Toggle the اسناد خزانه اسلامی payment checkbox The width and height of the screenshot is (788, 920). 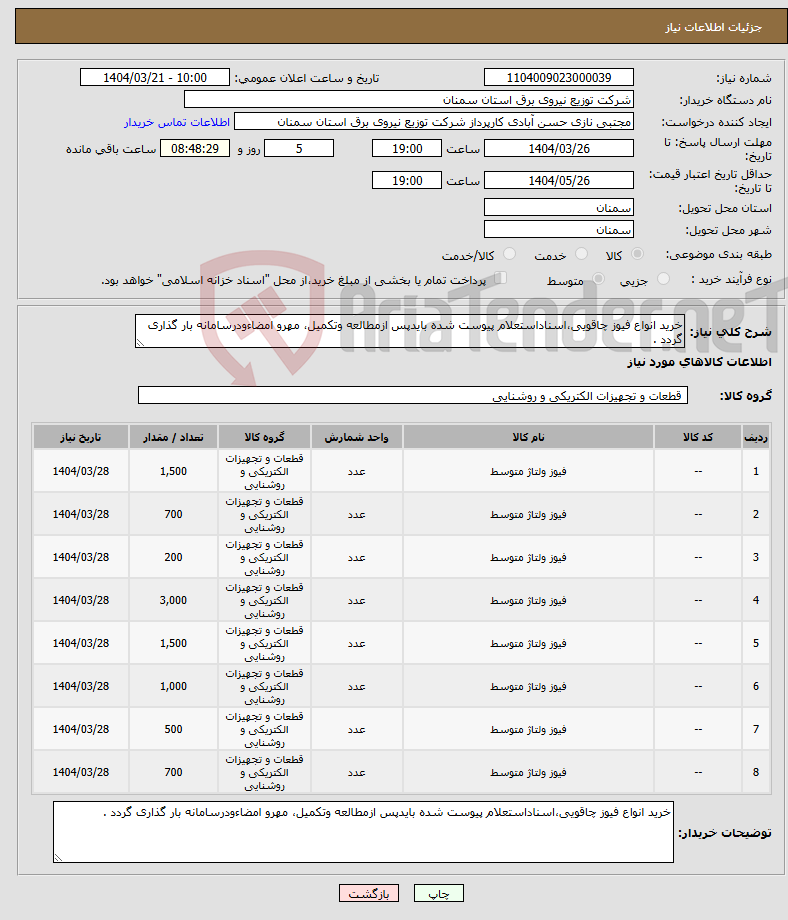[500, 278]
